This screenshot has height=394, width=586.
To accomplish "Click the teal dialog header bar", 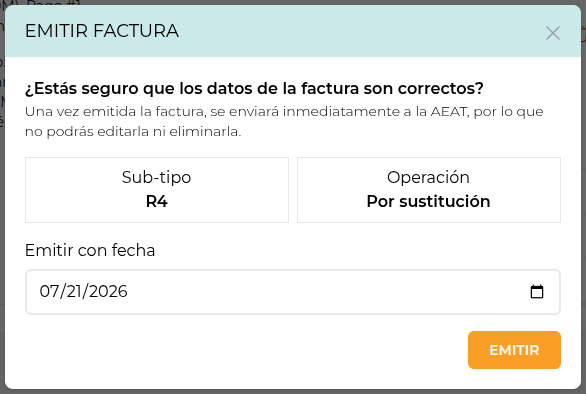I will [x=293, y=31].
